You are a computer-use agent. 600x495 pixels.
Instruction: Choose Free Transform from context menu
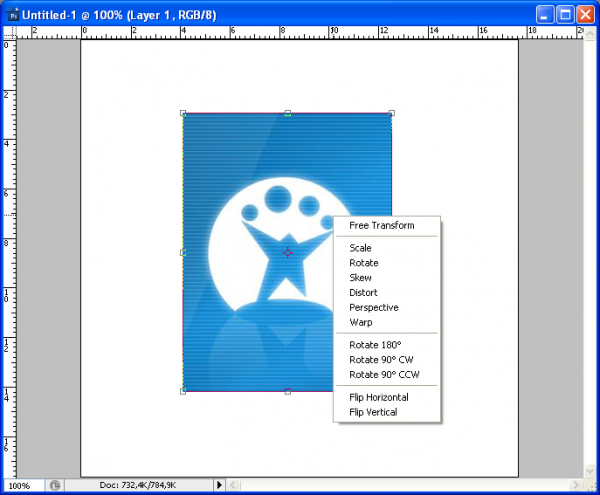tap(381, 225)
